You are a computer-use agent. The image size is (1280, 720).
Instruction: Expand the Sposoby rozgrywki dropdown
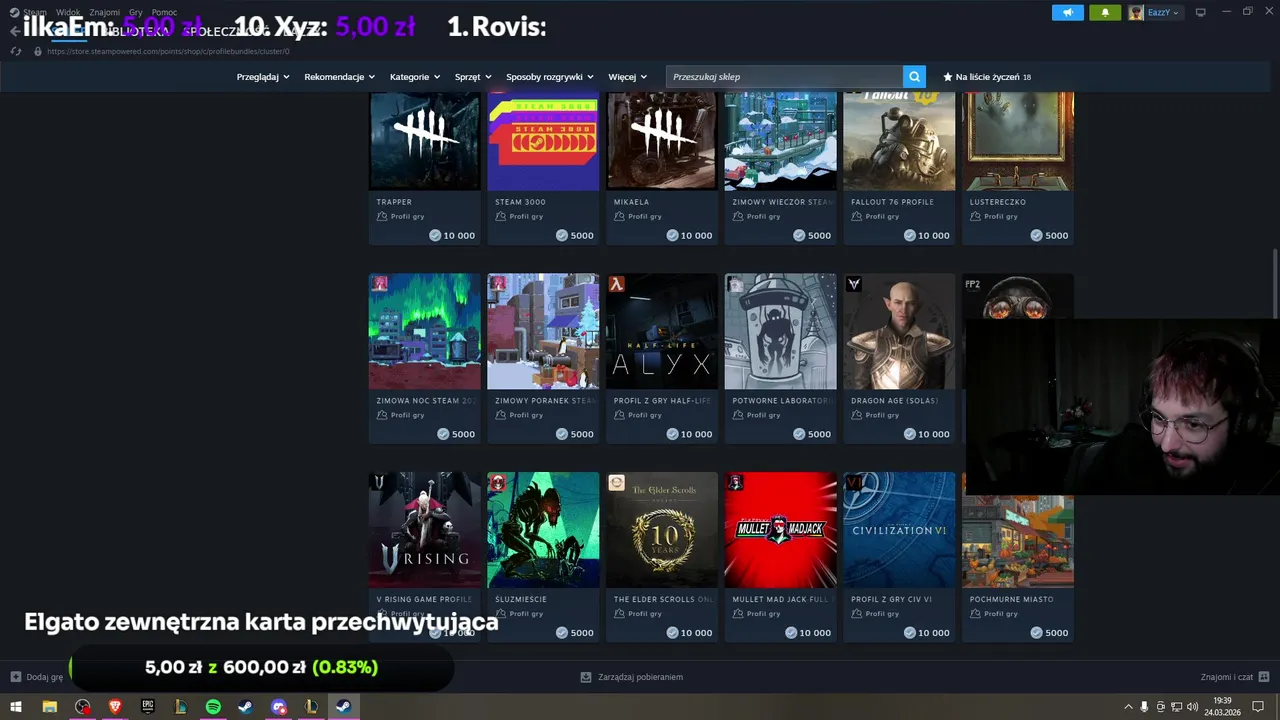coord(550,76)
